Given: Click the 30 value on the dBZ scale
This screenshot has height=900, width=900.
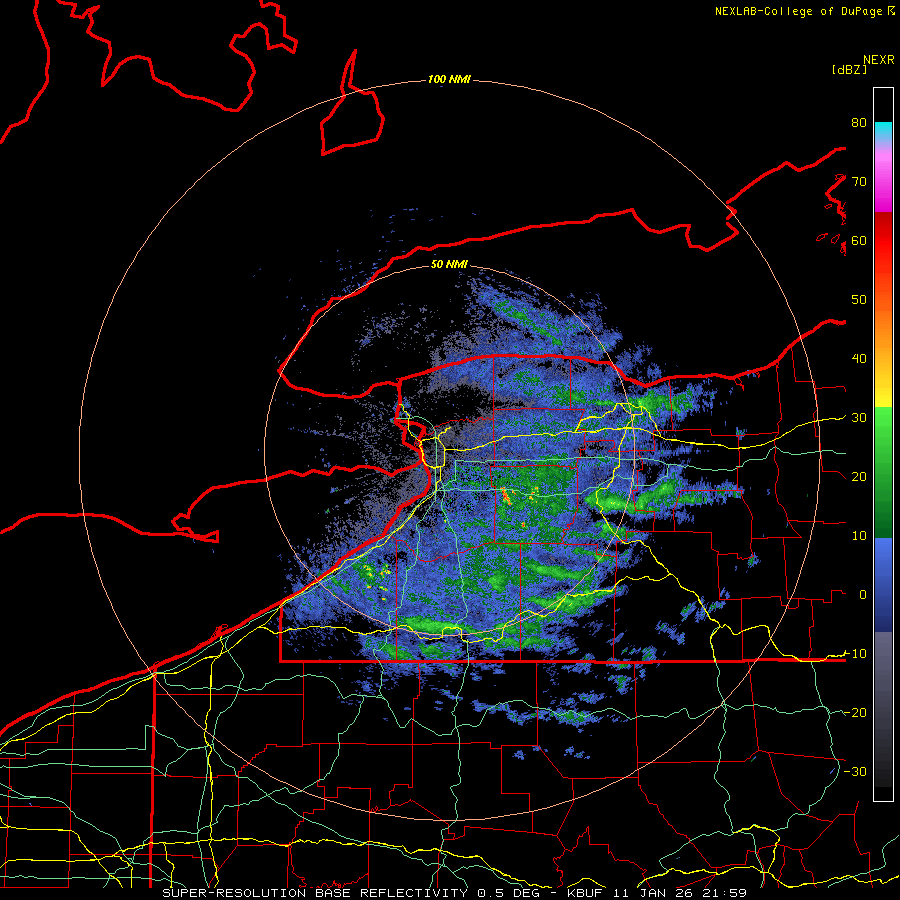Looking at the screenshot, I should (x=859, y=418).
